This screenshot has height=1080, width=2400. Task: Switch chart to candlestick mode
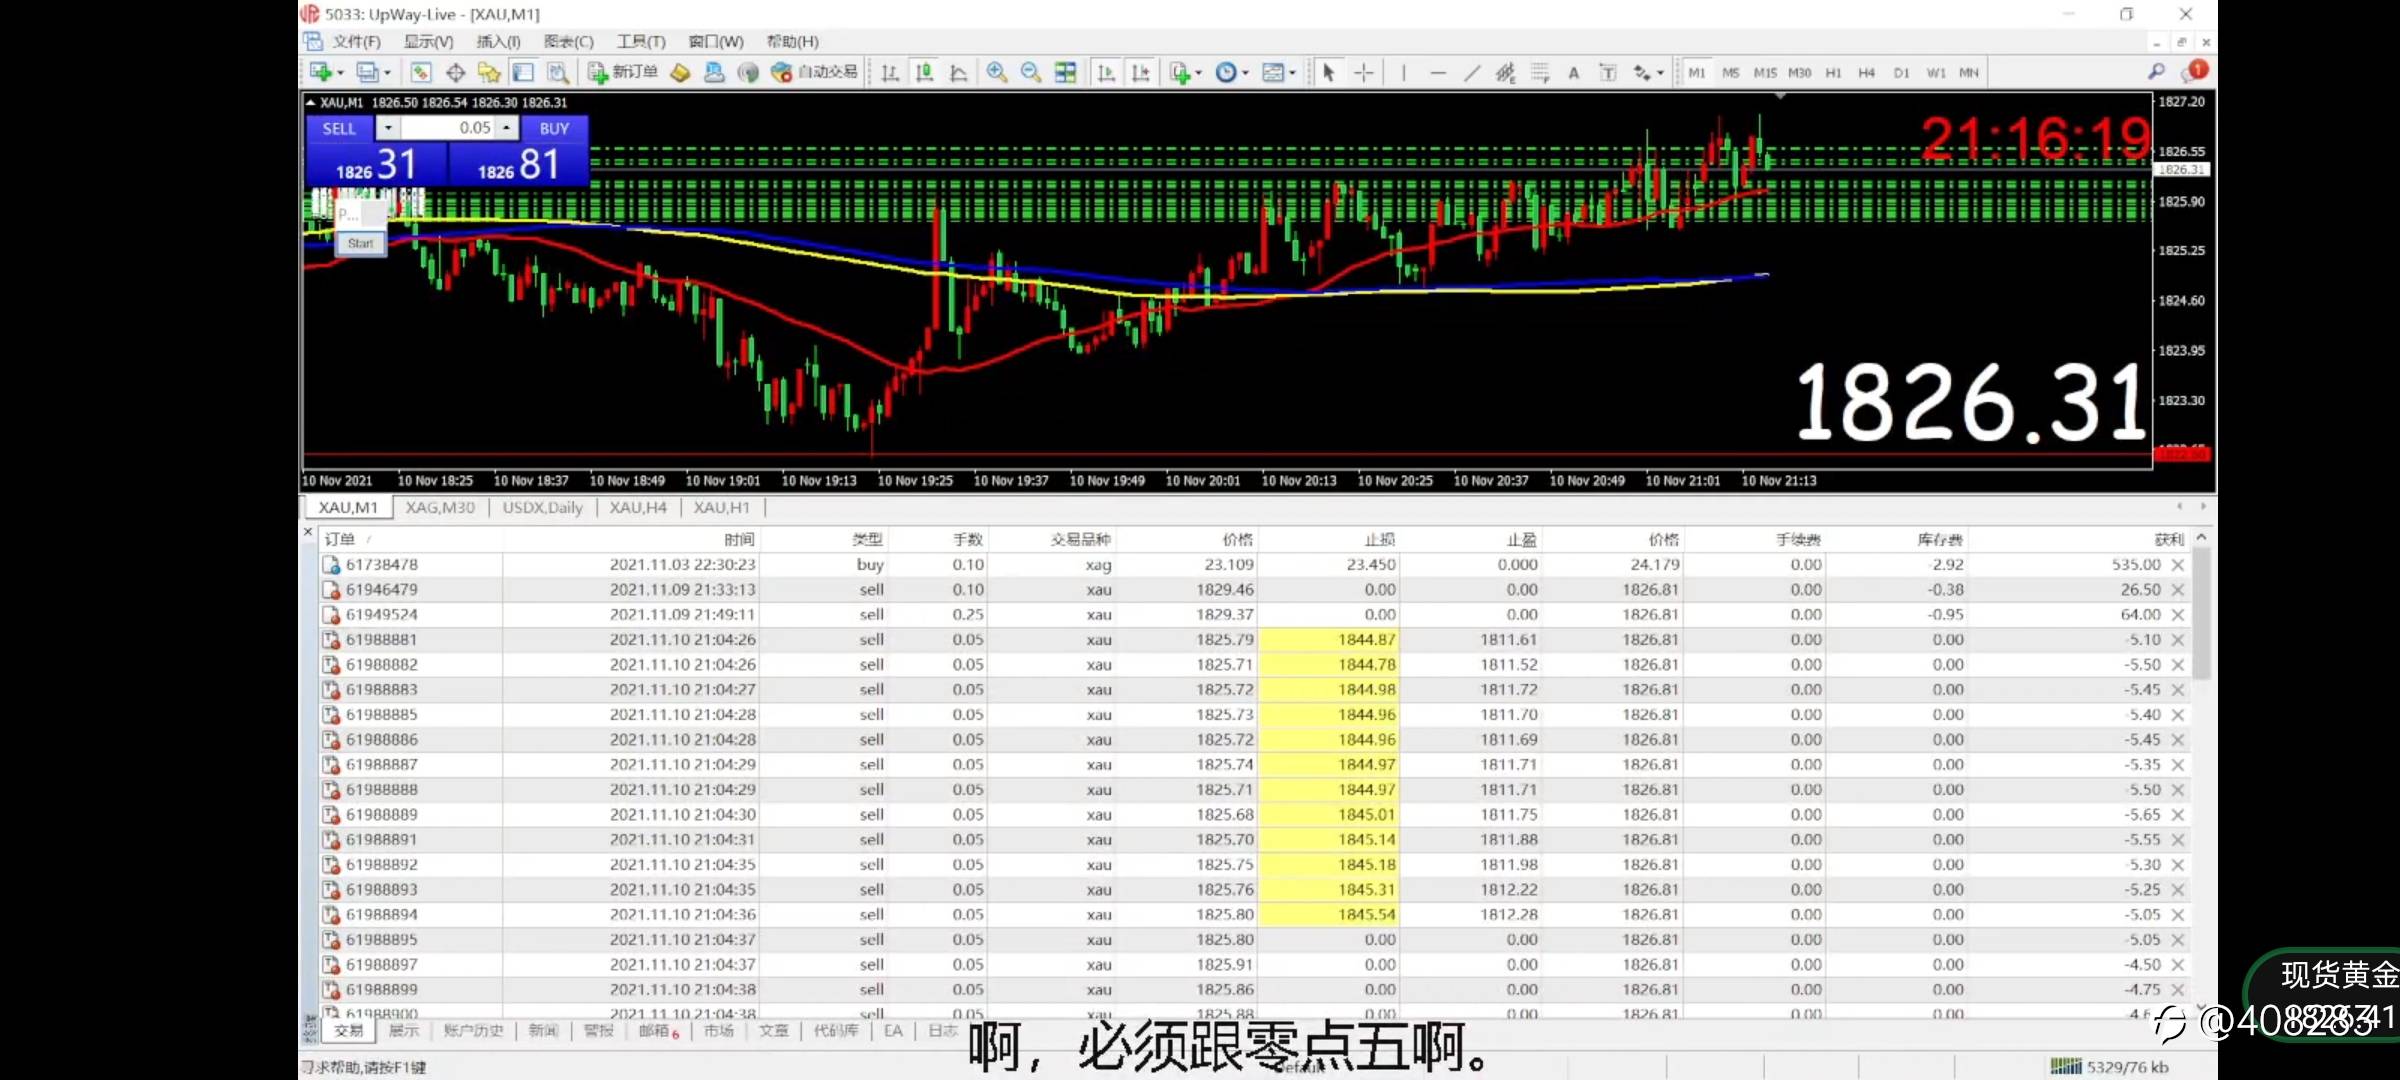924,72
